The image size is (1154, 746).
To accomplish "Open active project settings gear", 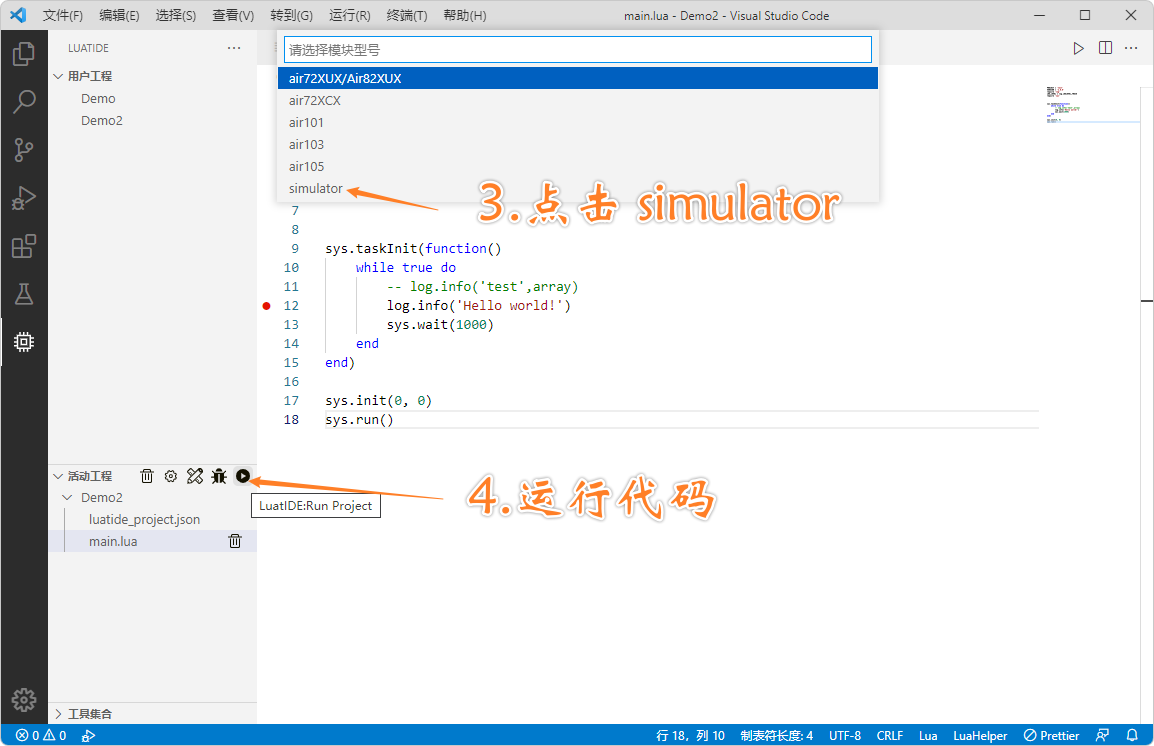I will [171, 476].
